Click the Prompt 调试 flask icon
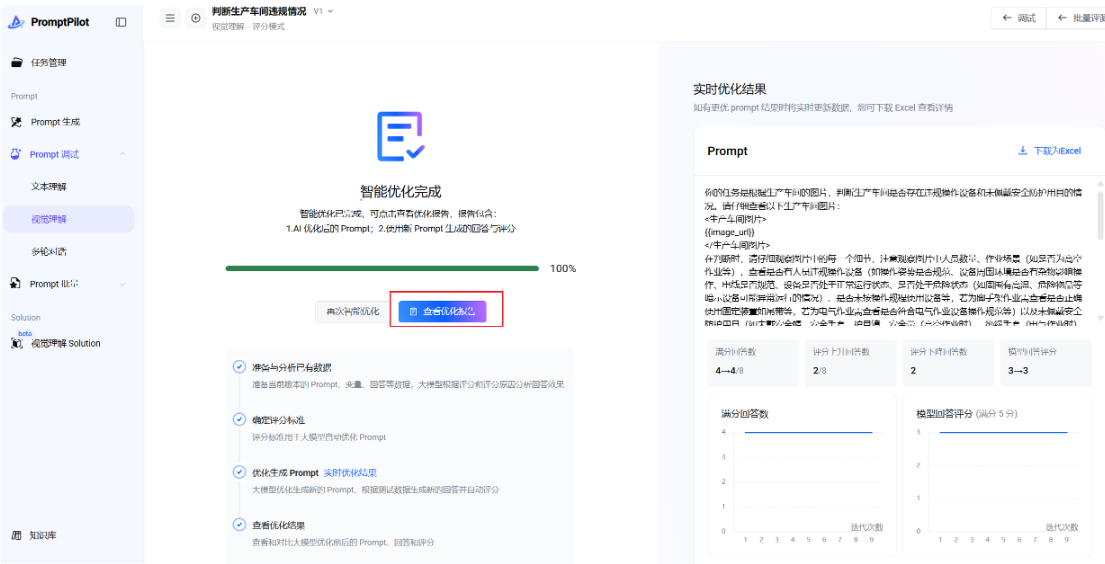 point(16,154)
